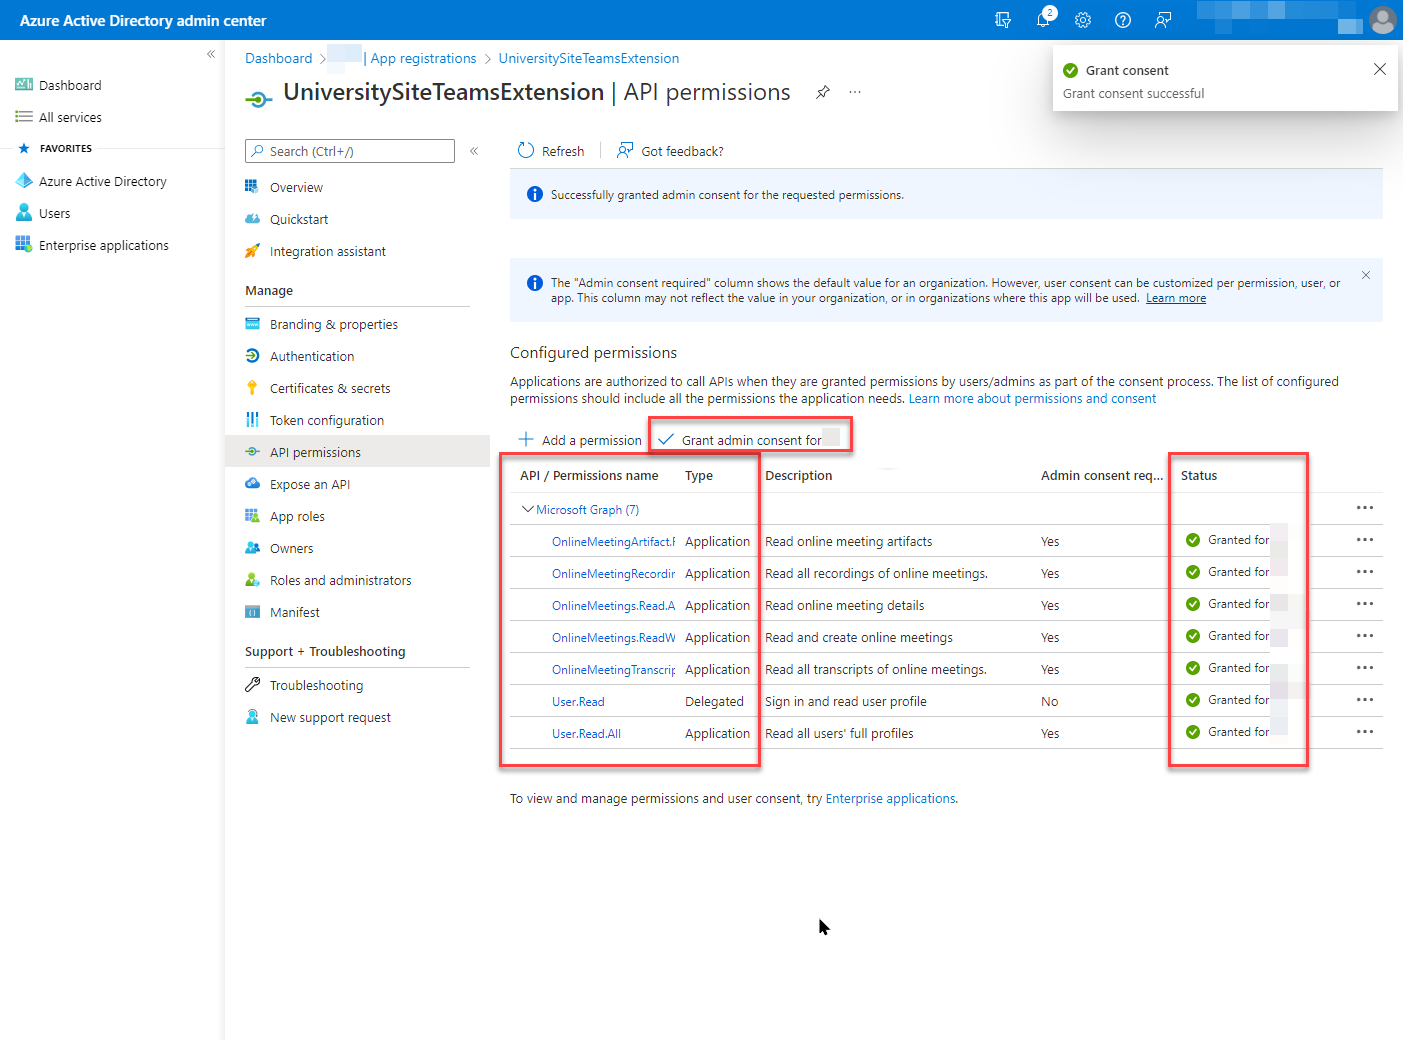Viewport: 1403px width, 1040px height.
Task: Open Learn more about permissions and consent
Action: click(x=1032, y=398)
